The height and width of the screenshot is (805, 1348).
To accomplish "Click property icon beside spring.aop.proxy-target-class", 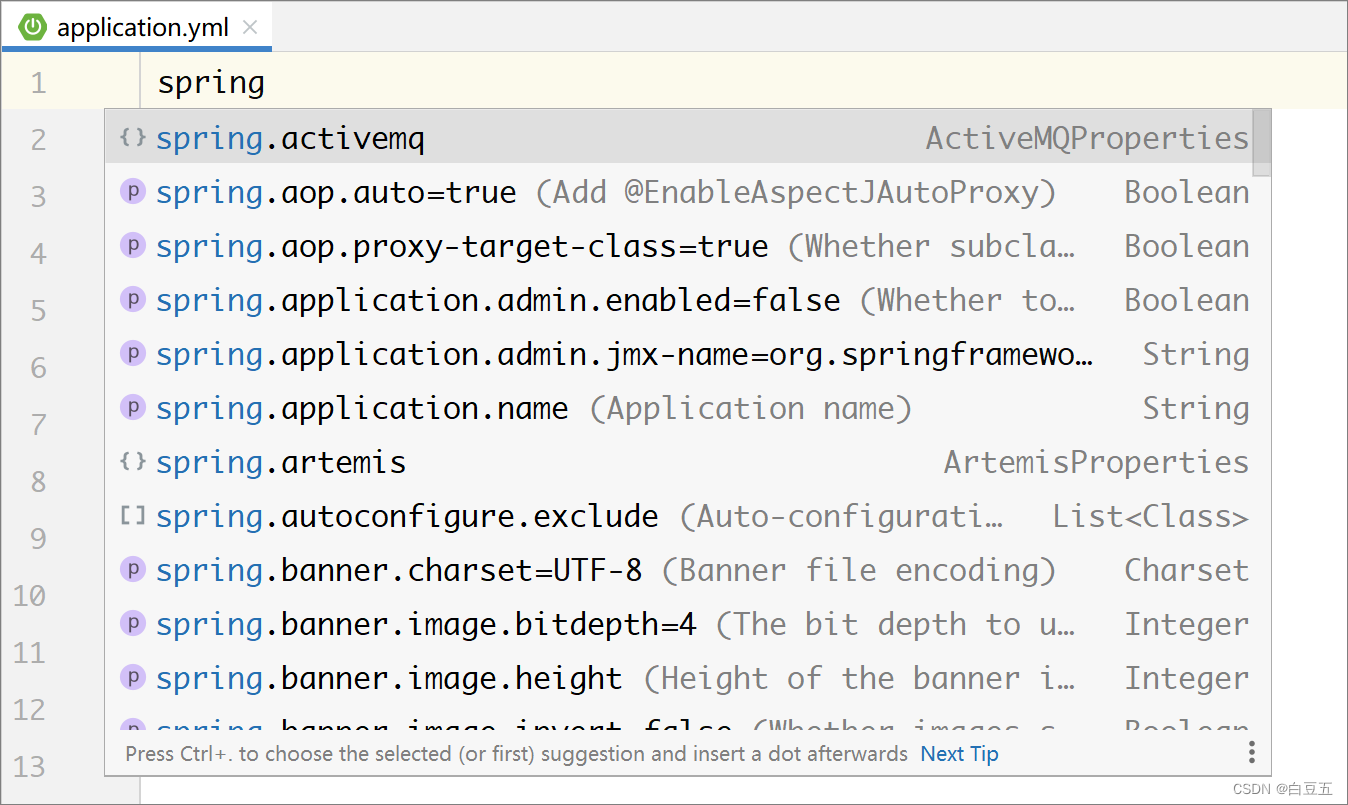I will [133, 245].
